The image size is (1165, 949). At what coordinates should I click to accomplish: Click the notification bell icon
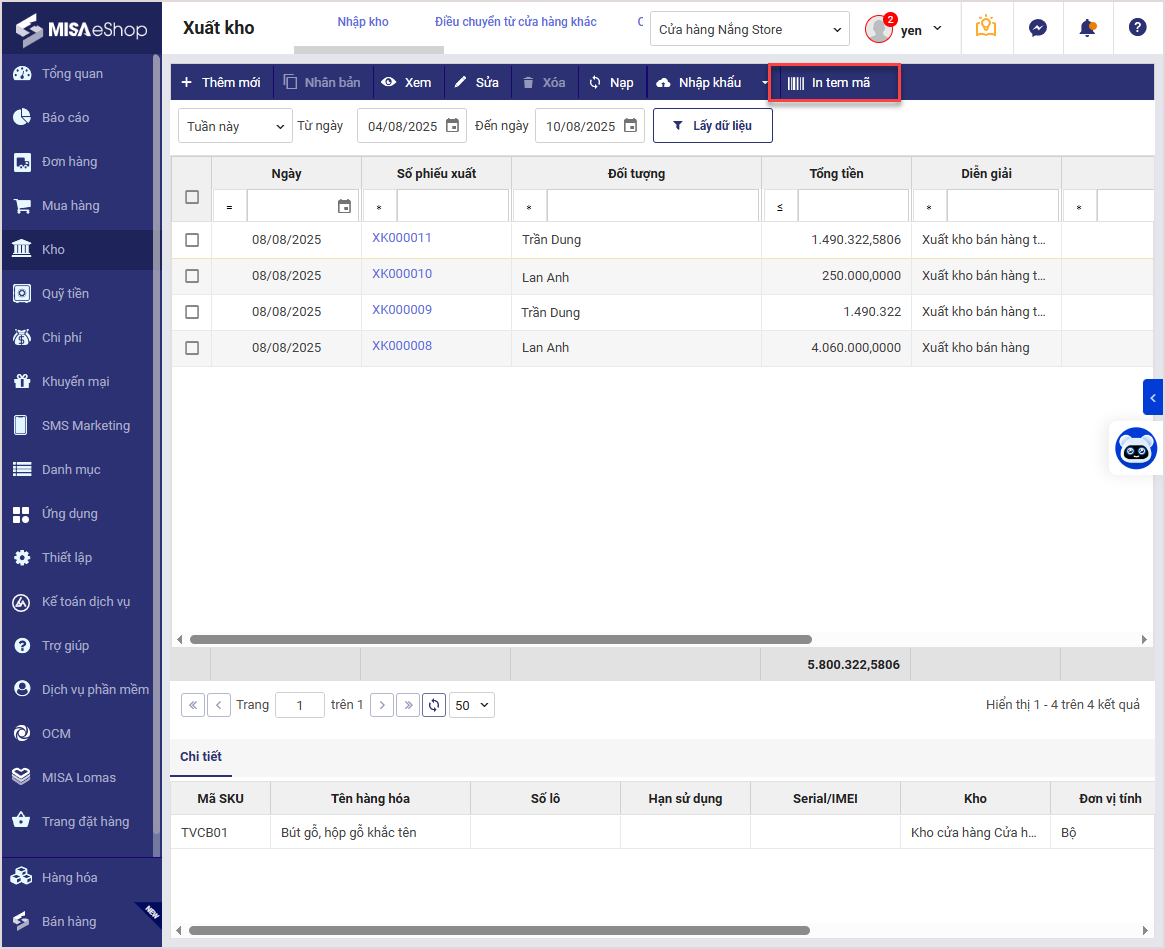1087,28
